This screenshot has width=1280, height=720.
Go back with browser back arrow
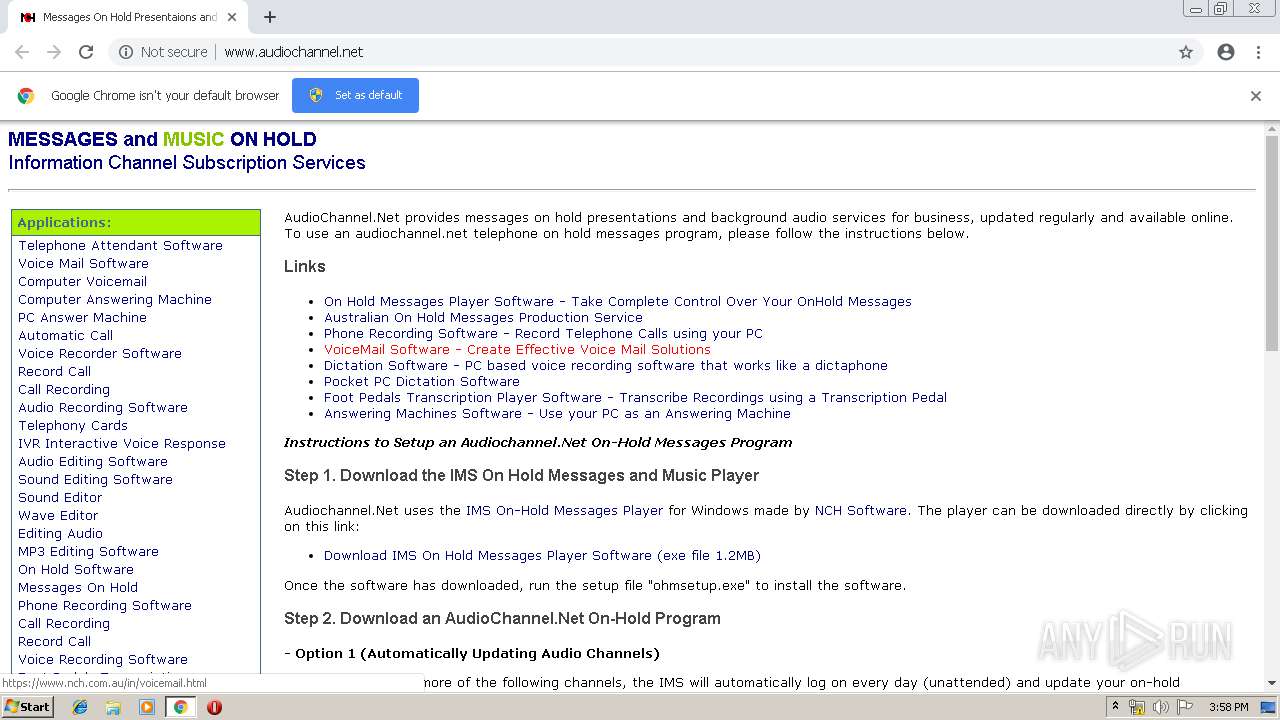[x=22, y=52]
